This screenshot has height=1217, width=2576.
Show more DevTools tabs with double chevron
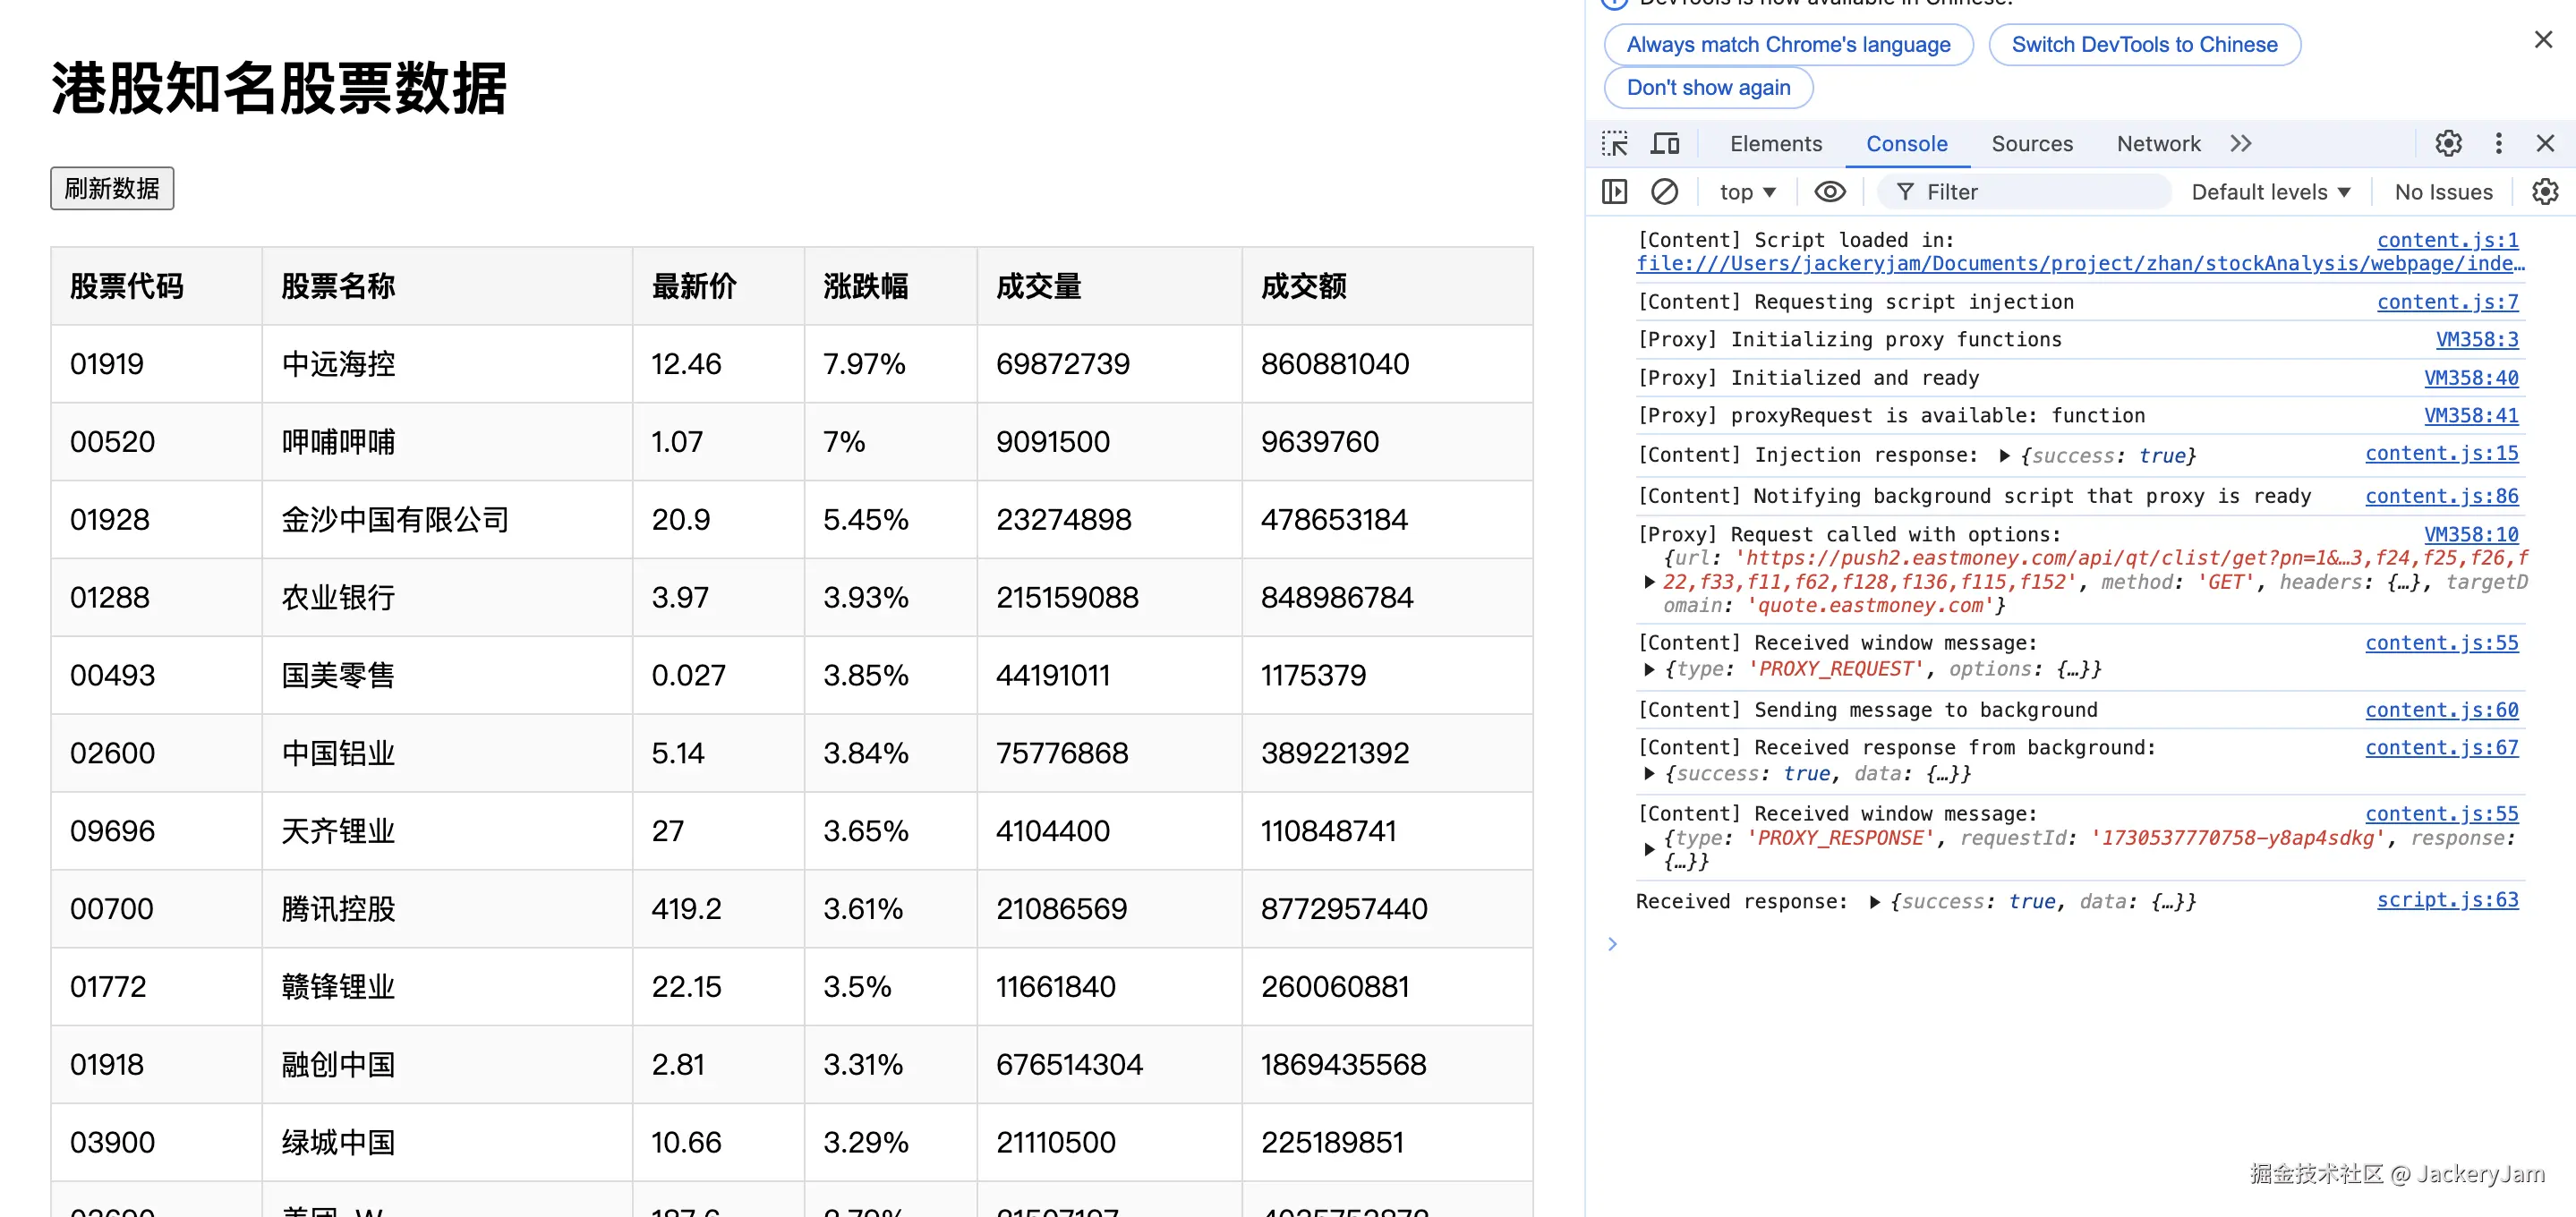[2241, 144]
